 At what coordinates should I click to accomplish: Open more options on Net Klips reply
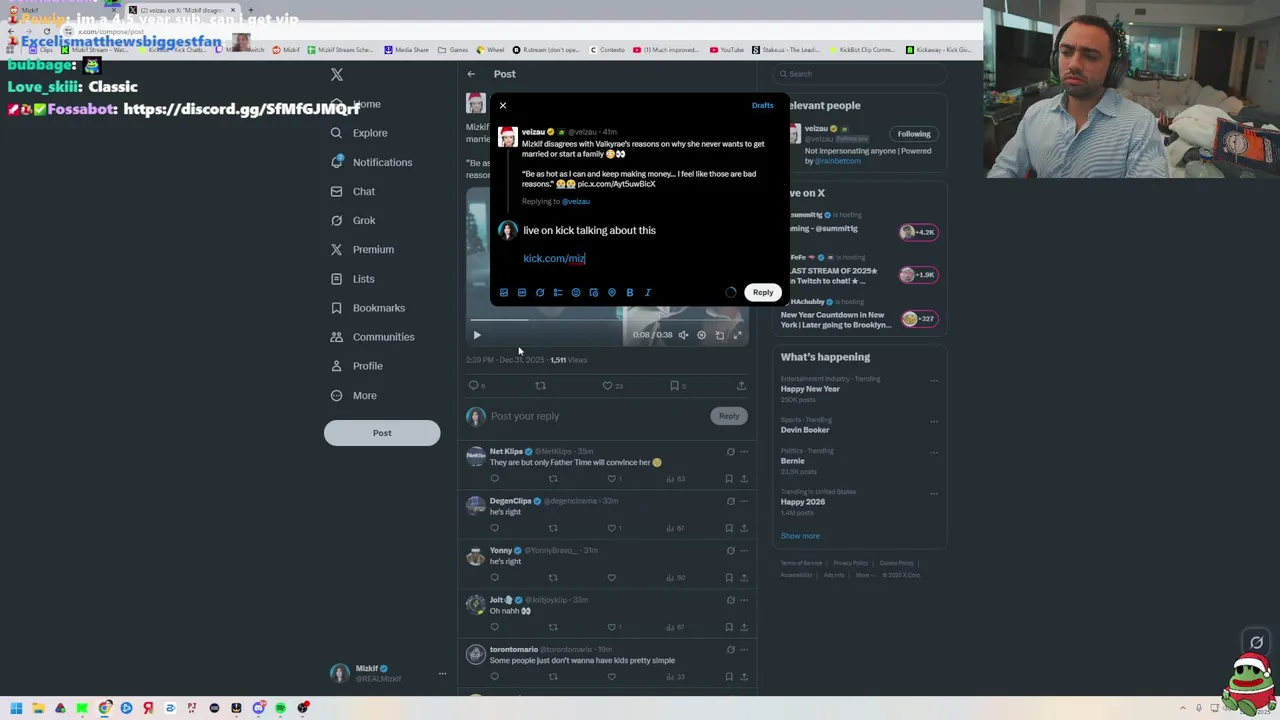[744, 452]
